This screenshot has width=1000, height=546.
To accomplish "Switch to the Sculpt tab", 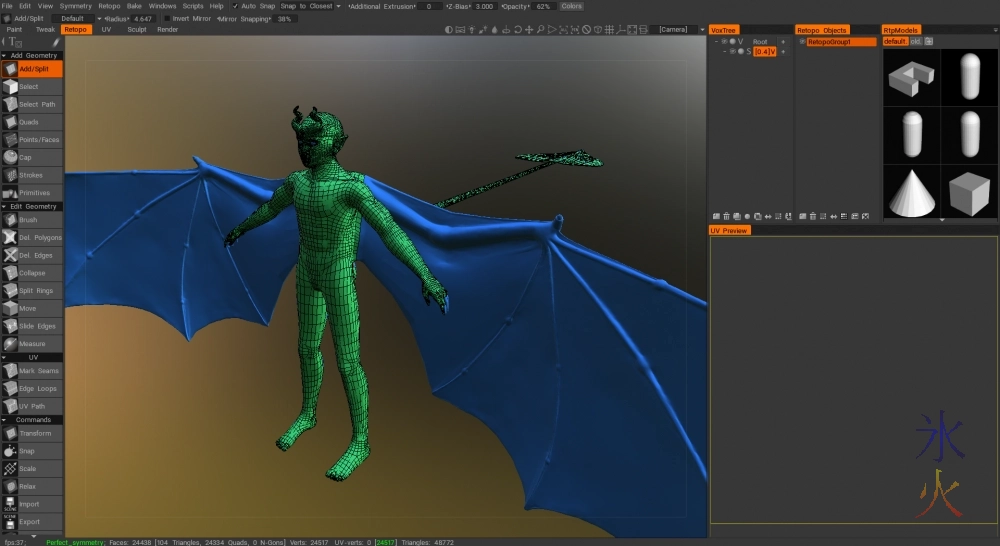I will pyautogui.click(x=136, y=30).
